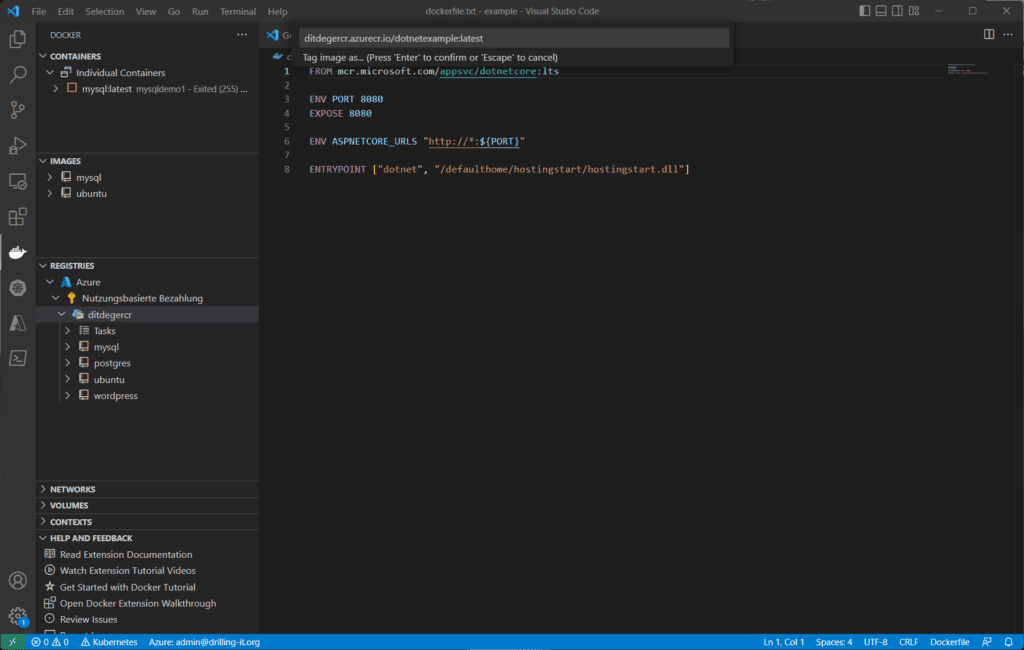This screenshot has width=1024, height=650.
Task: Toggle the secondary side bar layout icon
Action: click(897, 11)
